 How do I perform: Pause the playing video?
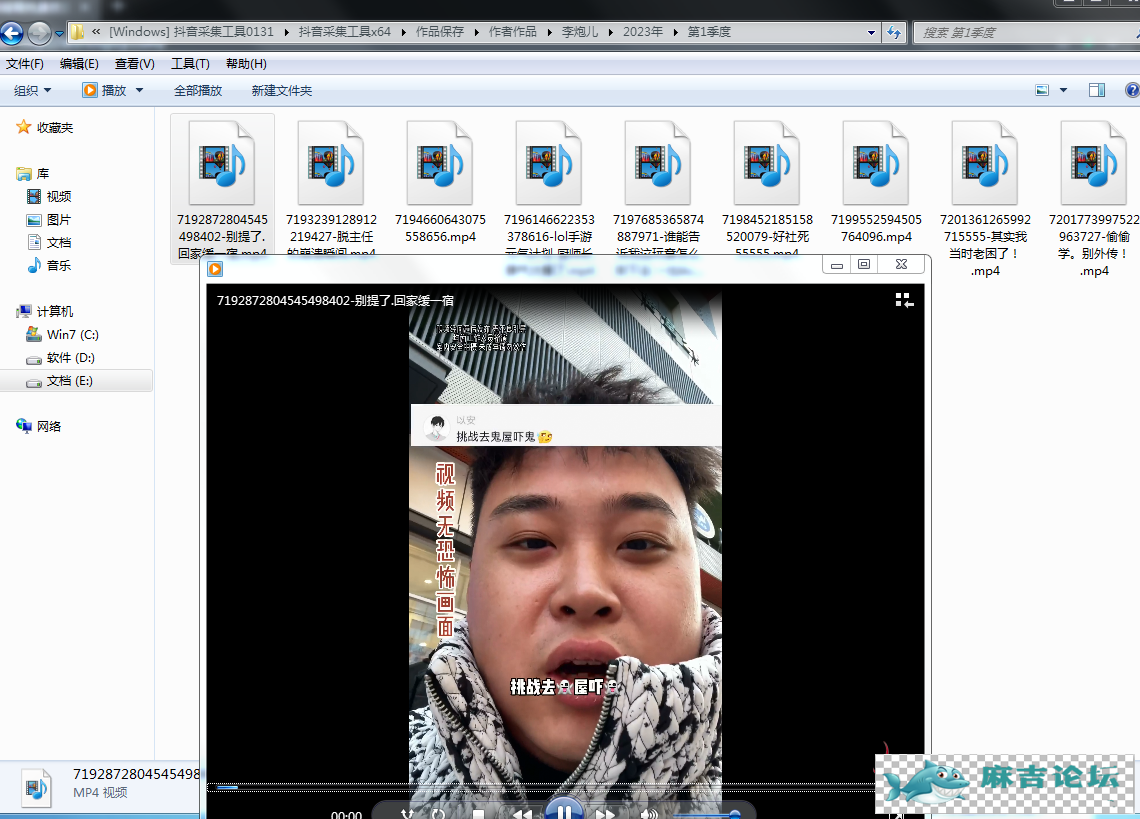point(564,809)
